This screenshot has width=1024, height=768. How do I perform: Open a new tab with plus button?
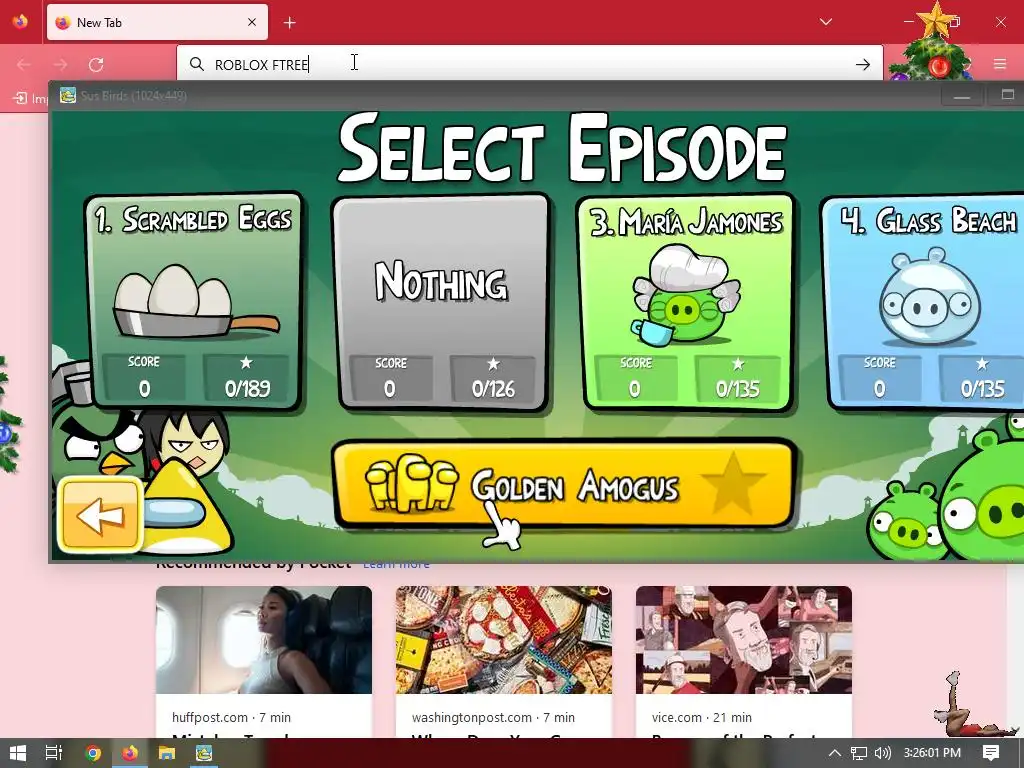(289, 23)
